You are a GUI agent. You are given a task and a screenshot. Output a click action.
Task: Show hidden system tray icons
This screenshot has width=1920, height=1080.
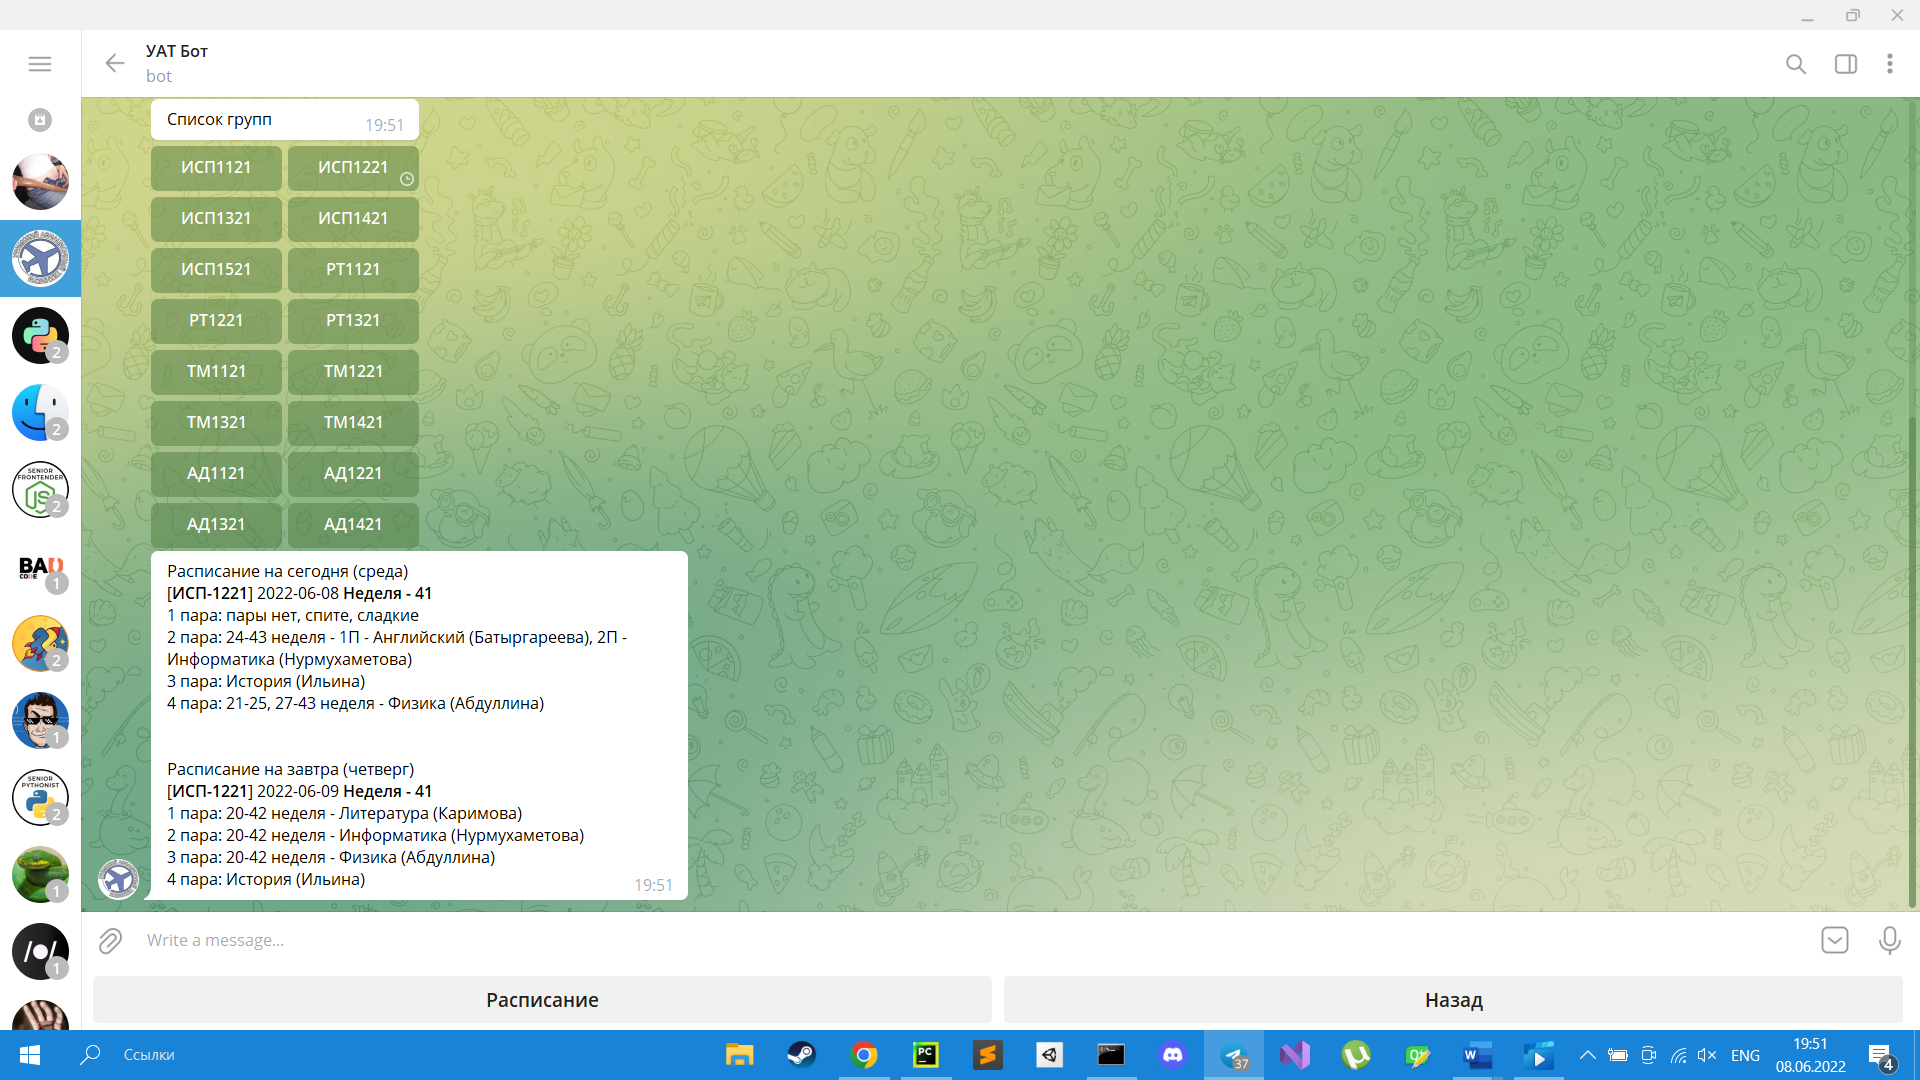pos(1587,1055)
